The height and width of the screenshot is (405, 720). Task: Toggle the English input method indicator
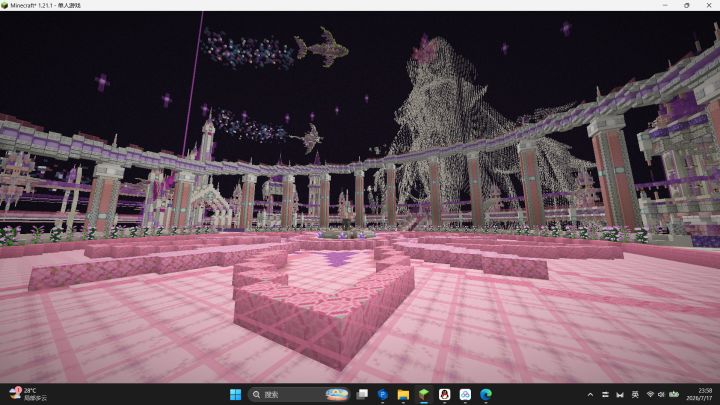(x=635, y=394)
